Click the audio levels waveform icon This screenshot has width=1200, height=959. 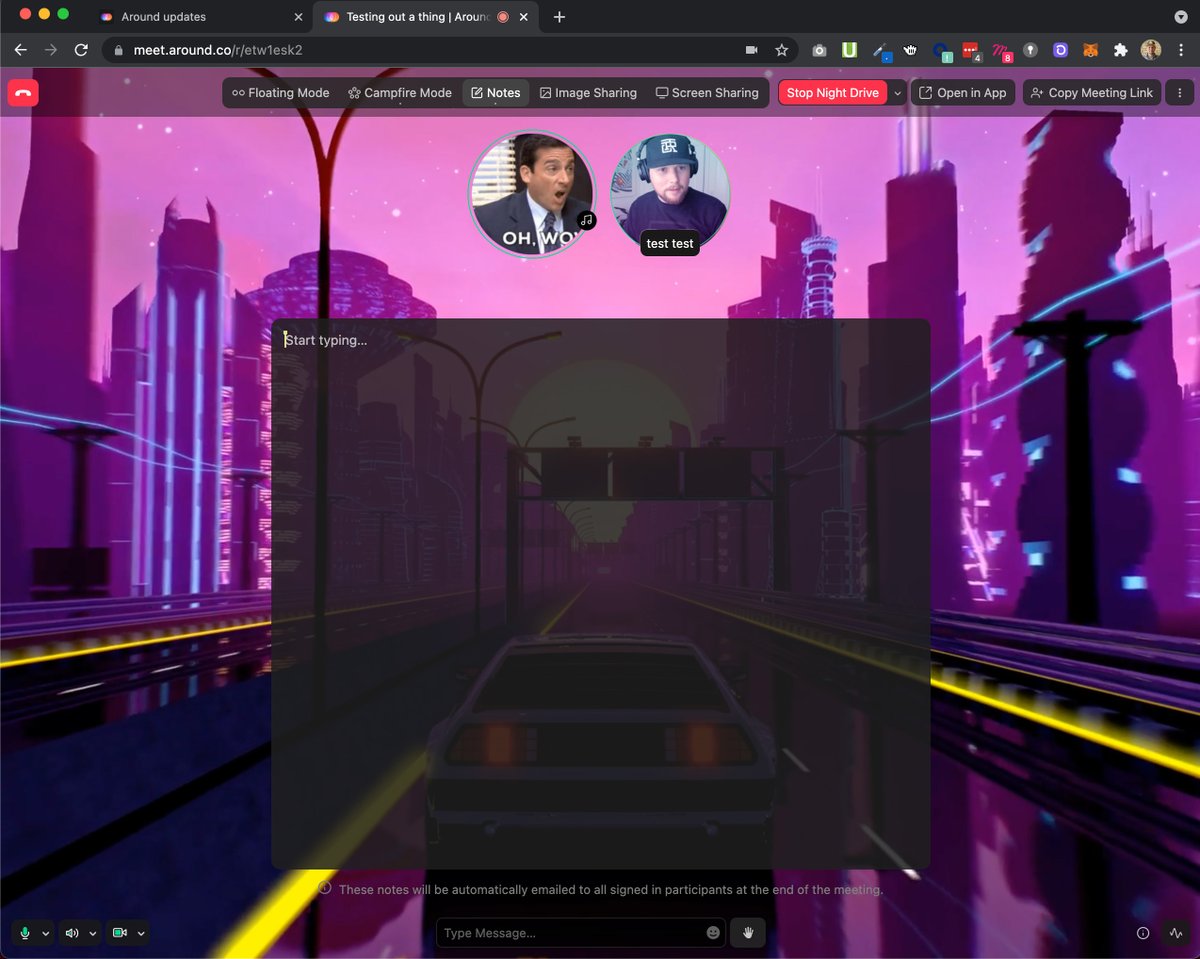[x=1177, y=932]
